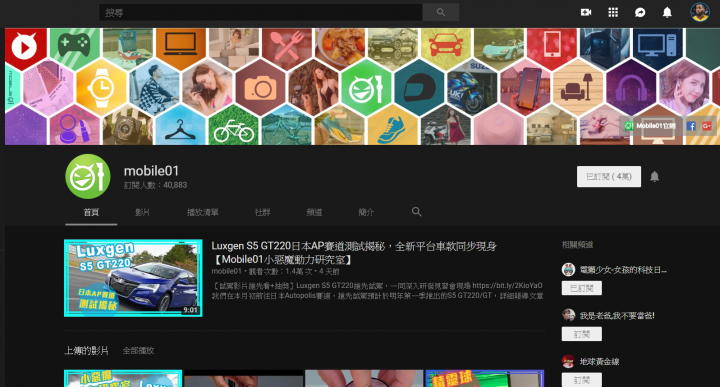The width and height of the screenshot is (720, 387).
Task: Open the Luxgen S5 GT220 video title link
Action: (x=354, y=253)
